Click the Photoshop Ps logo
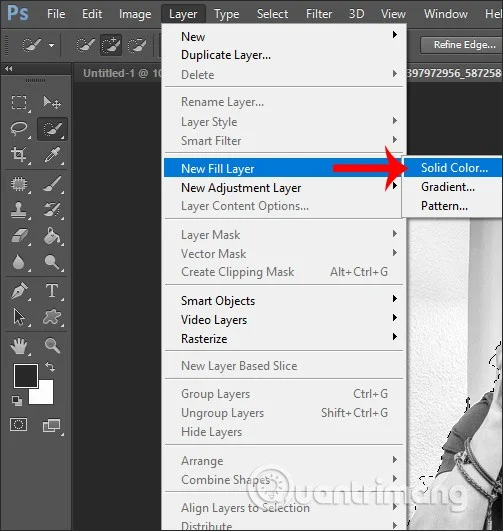This screenshot has width=503, height=531. tap(18, 13)
